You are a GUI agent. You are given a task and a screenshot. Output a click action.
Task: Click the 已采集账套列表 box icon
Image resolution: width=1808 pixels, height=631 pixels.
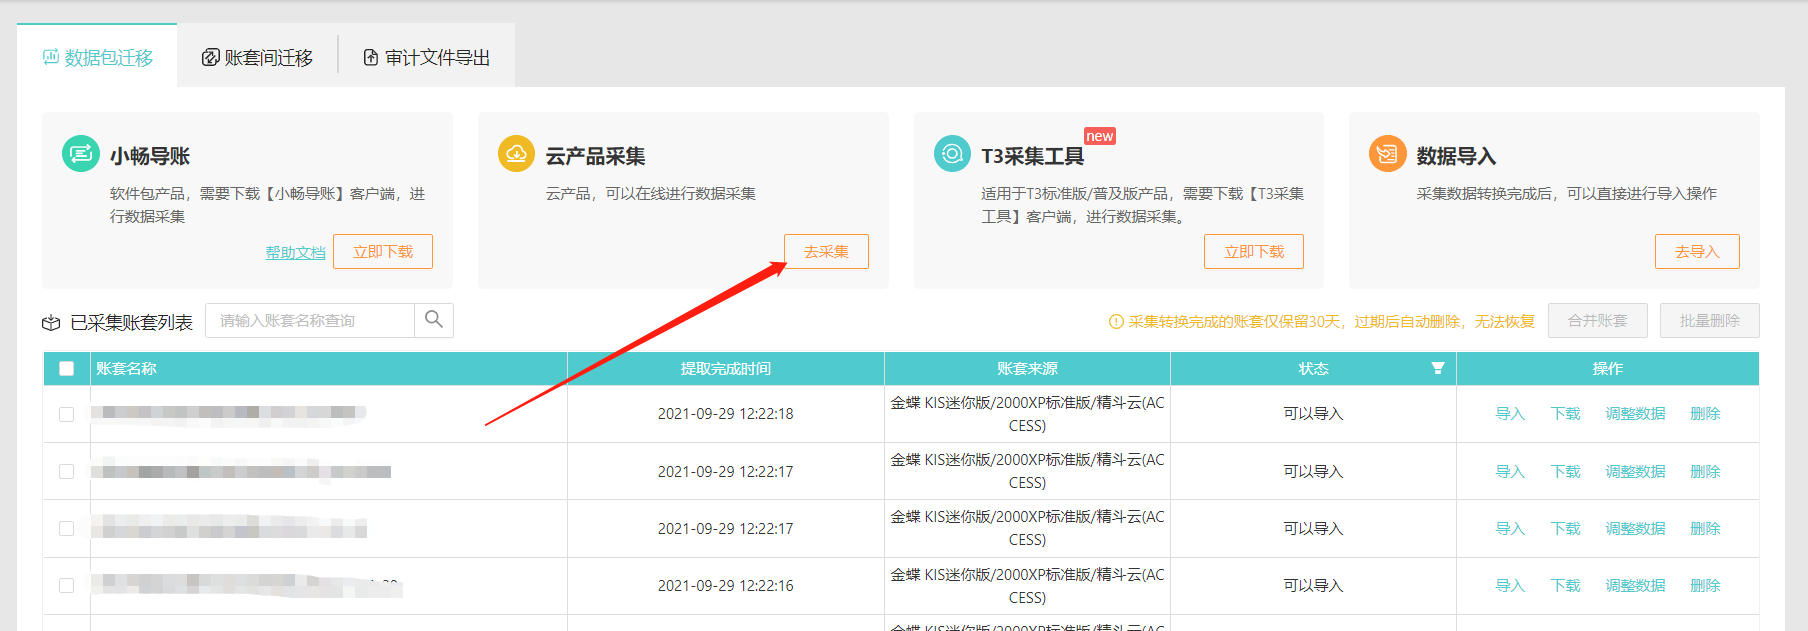[51, 323]
